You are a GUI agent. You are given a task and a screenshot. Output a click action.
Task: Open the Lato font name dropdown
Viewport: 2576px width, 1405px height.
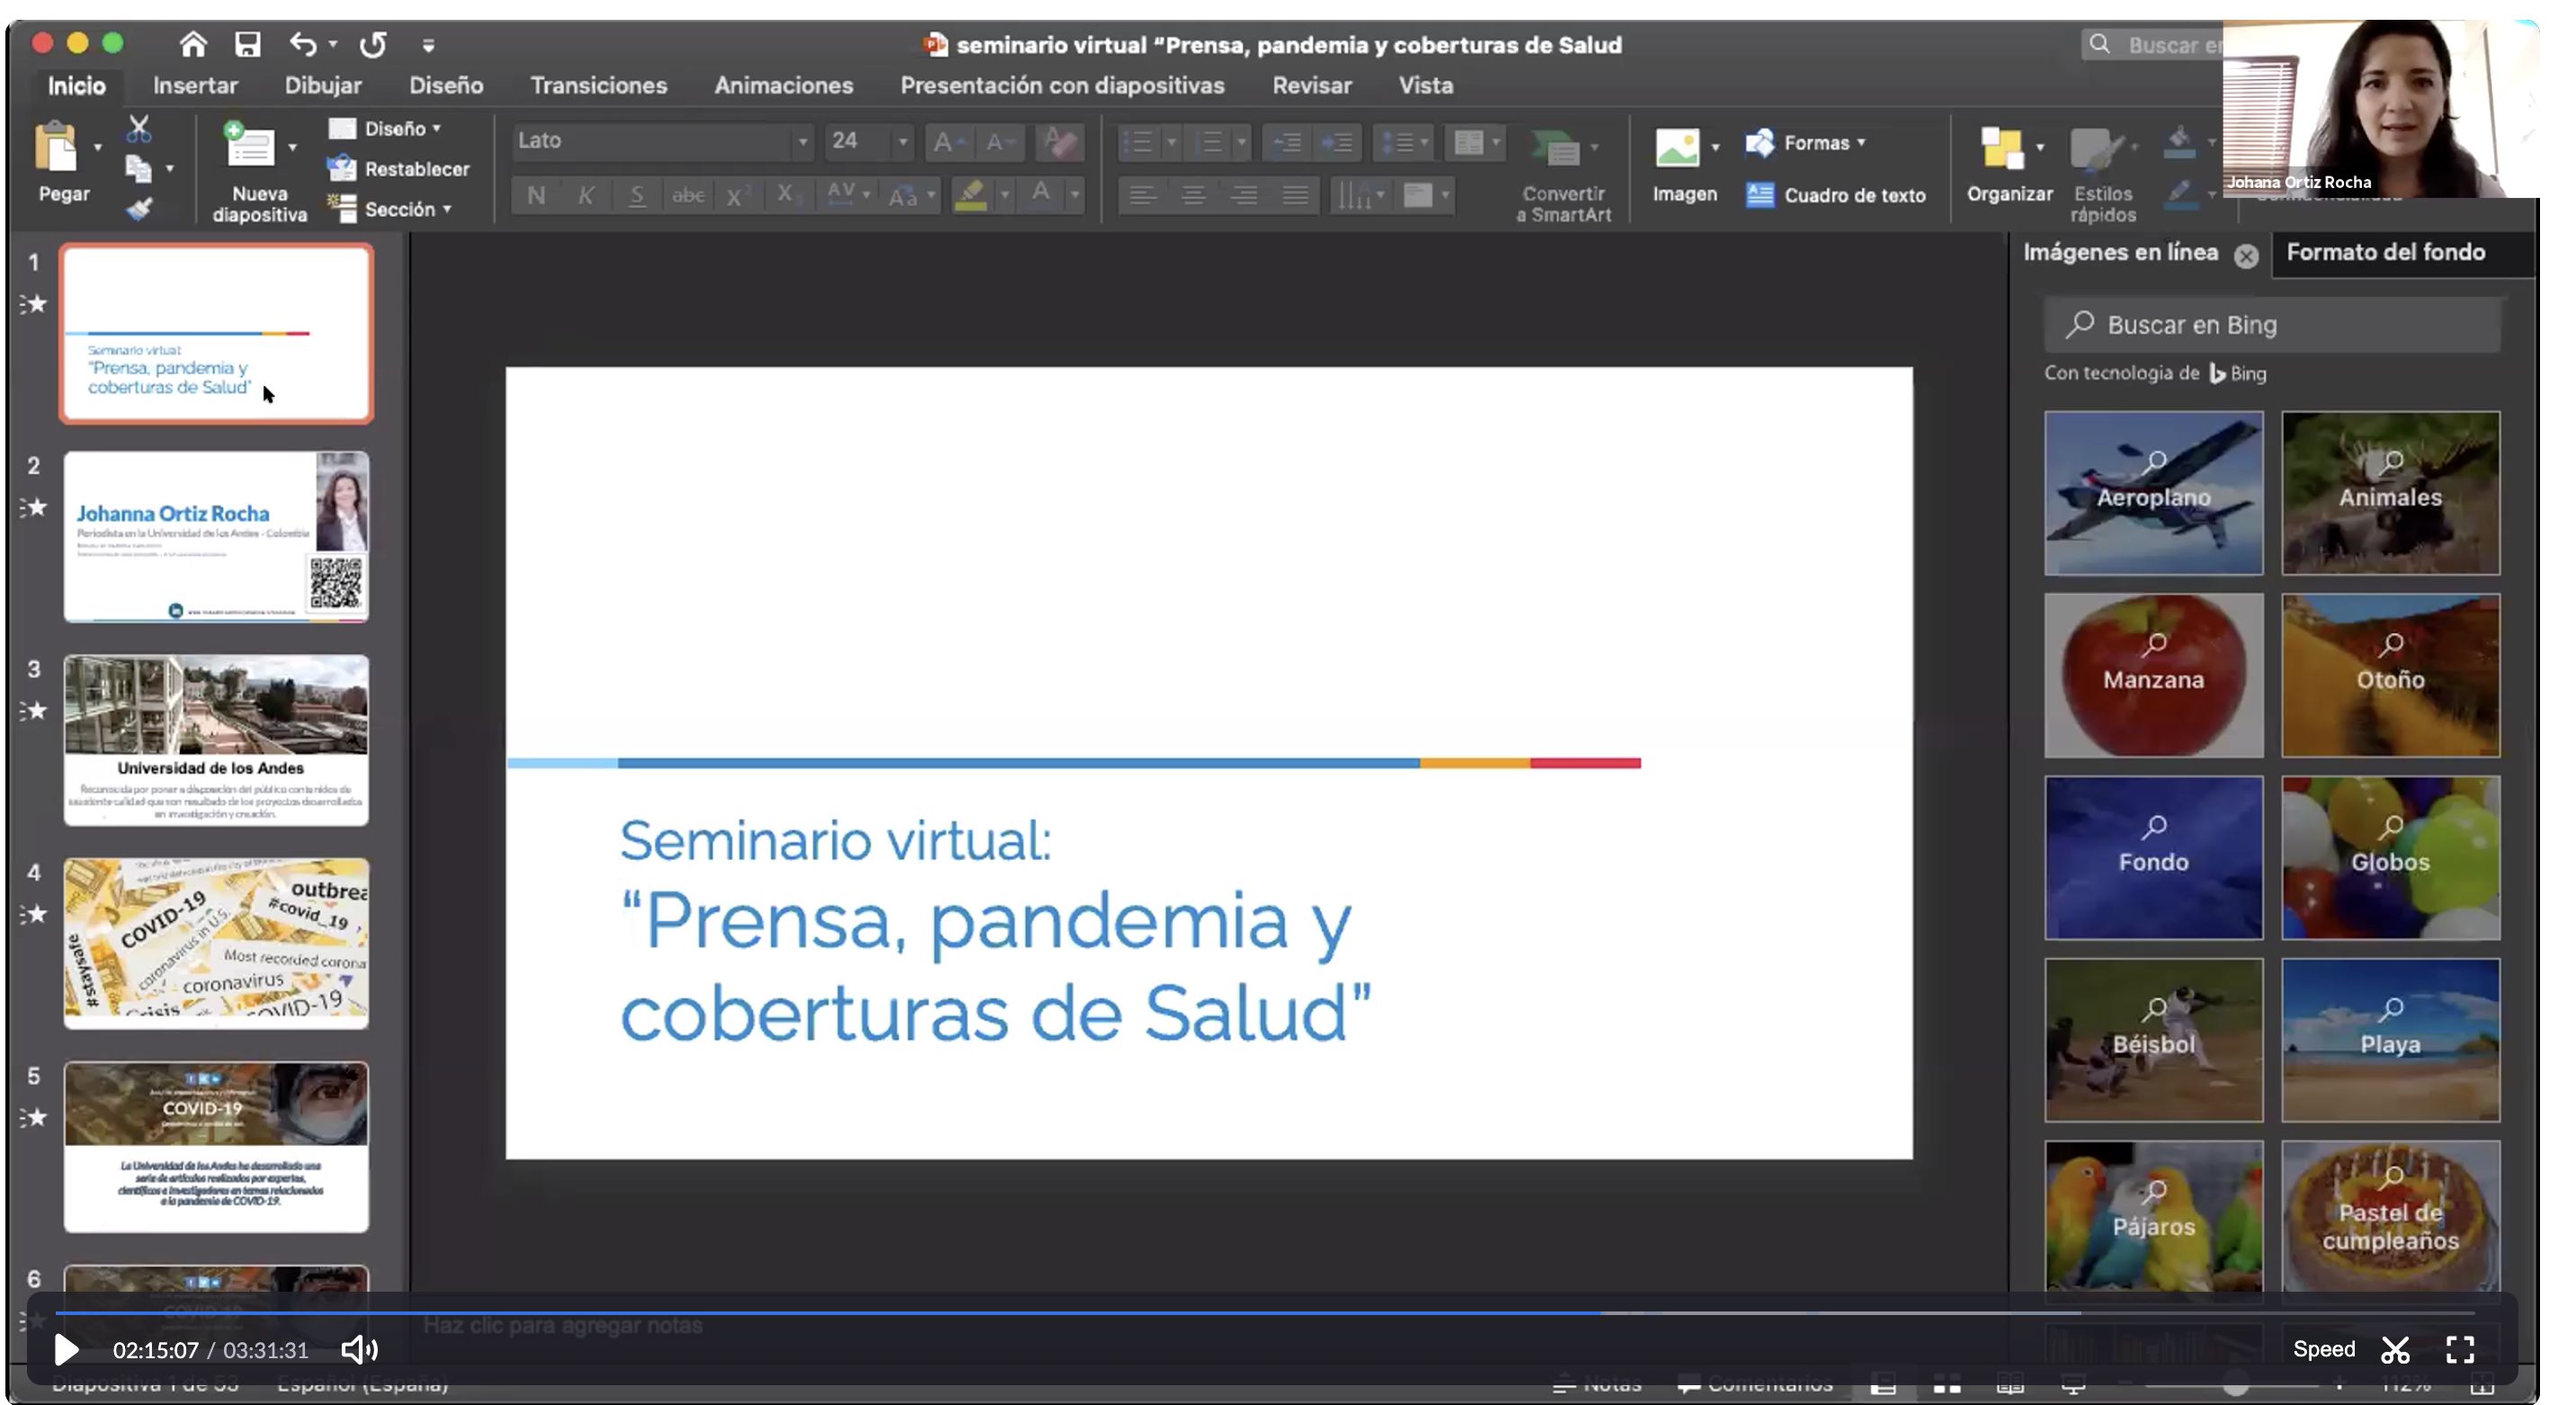coord(801,141)
